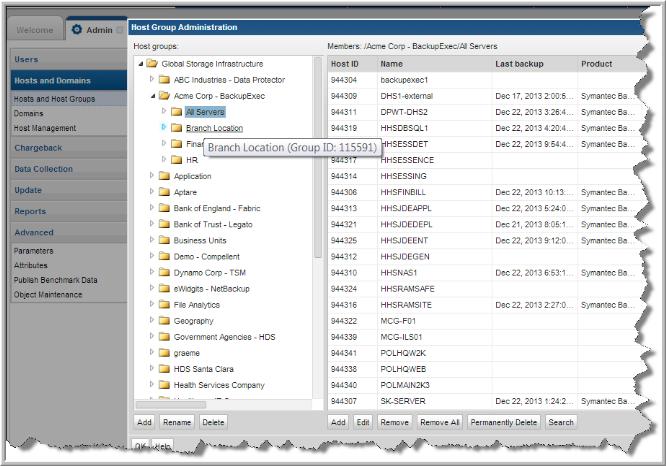Click the Global Storage Infrastructure folder icon
Image resolution: width=666 pixels, height=466 pixels.
point(151,64)
